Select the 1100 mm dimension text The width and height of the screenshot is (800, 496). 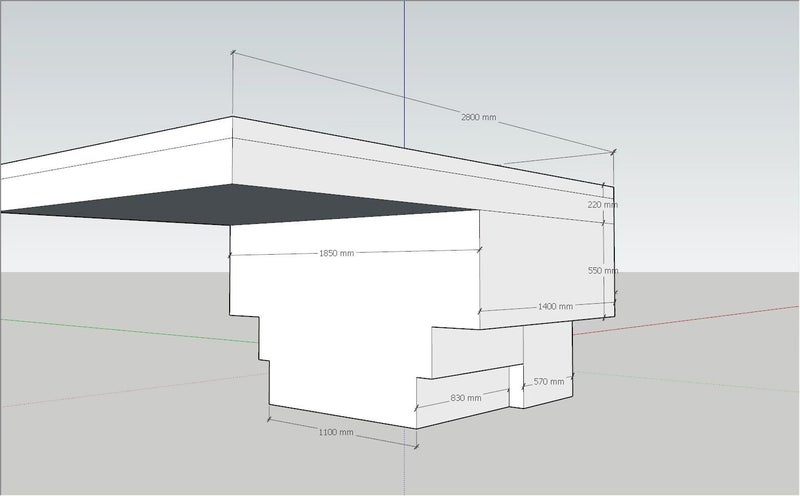(336, 432)
